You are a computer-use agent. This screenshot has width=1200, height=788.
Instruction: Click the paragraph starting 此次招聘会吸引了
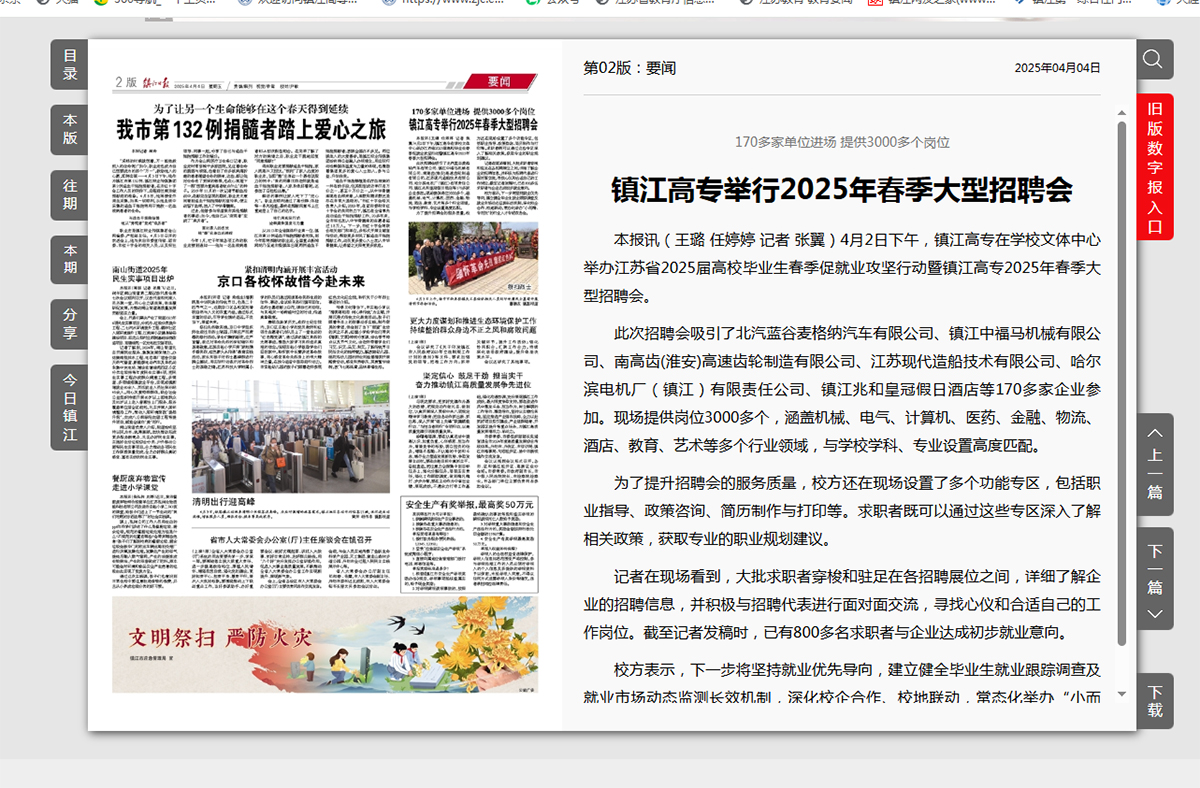(842, 389)
